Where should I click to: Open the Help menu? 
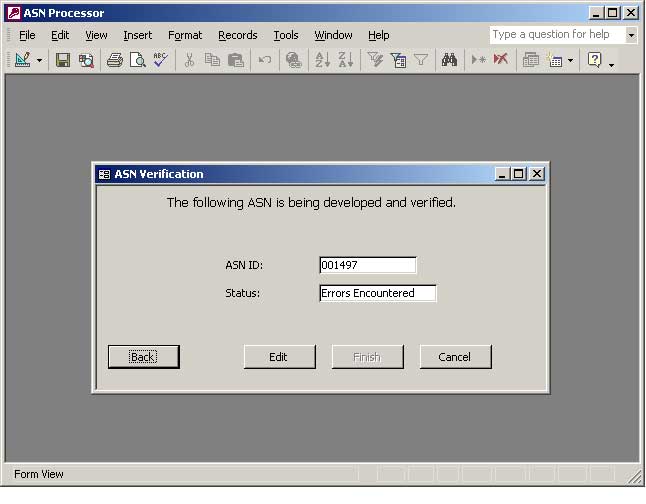click(379, 35)
